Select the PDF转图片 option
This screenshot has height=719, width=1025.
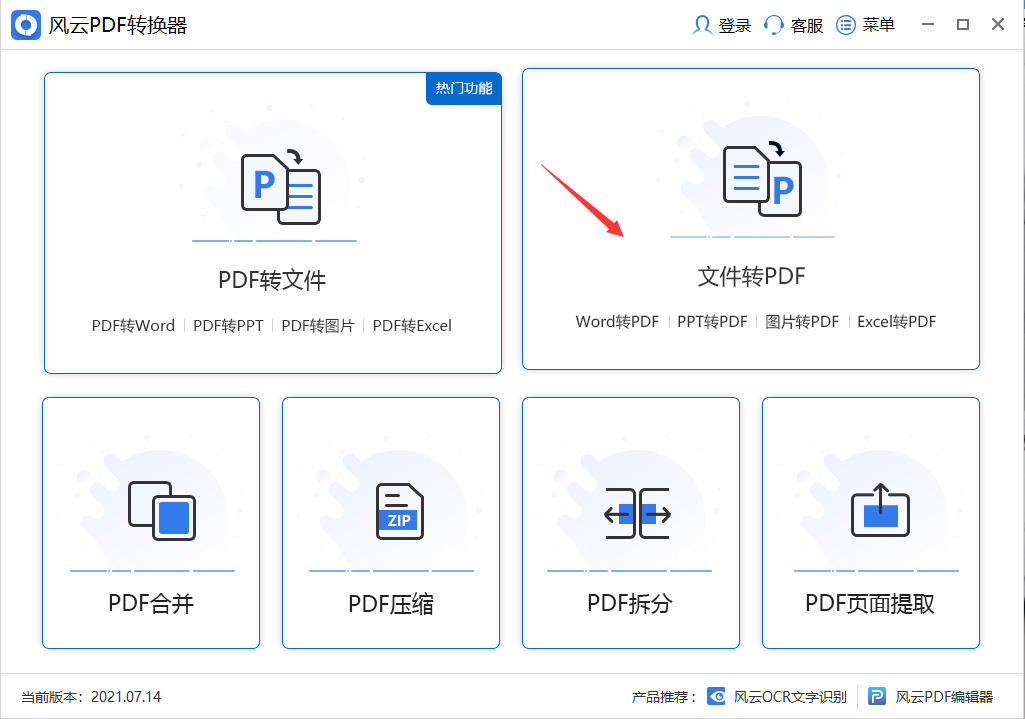coord(322,326)
